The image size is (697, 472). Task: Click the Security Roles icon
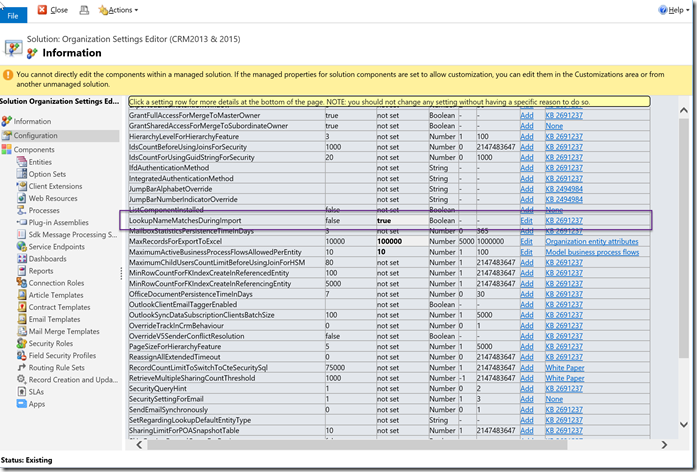(21, 343)
